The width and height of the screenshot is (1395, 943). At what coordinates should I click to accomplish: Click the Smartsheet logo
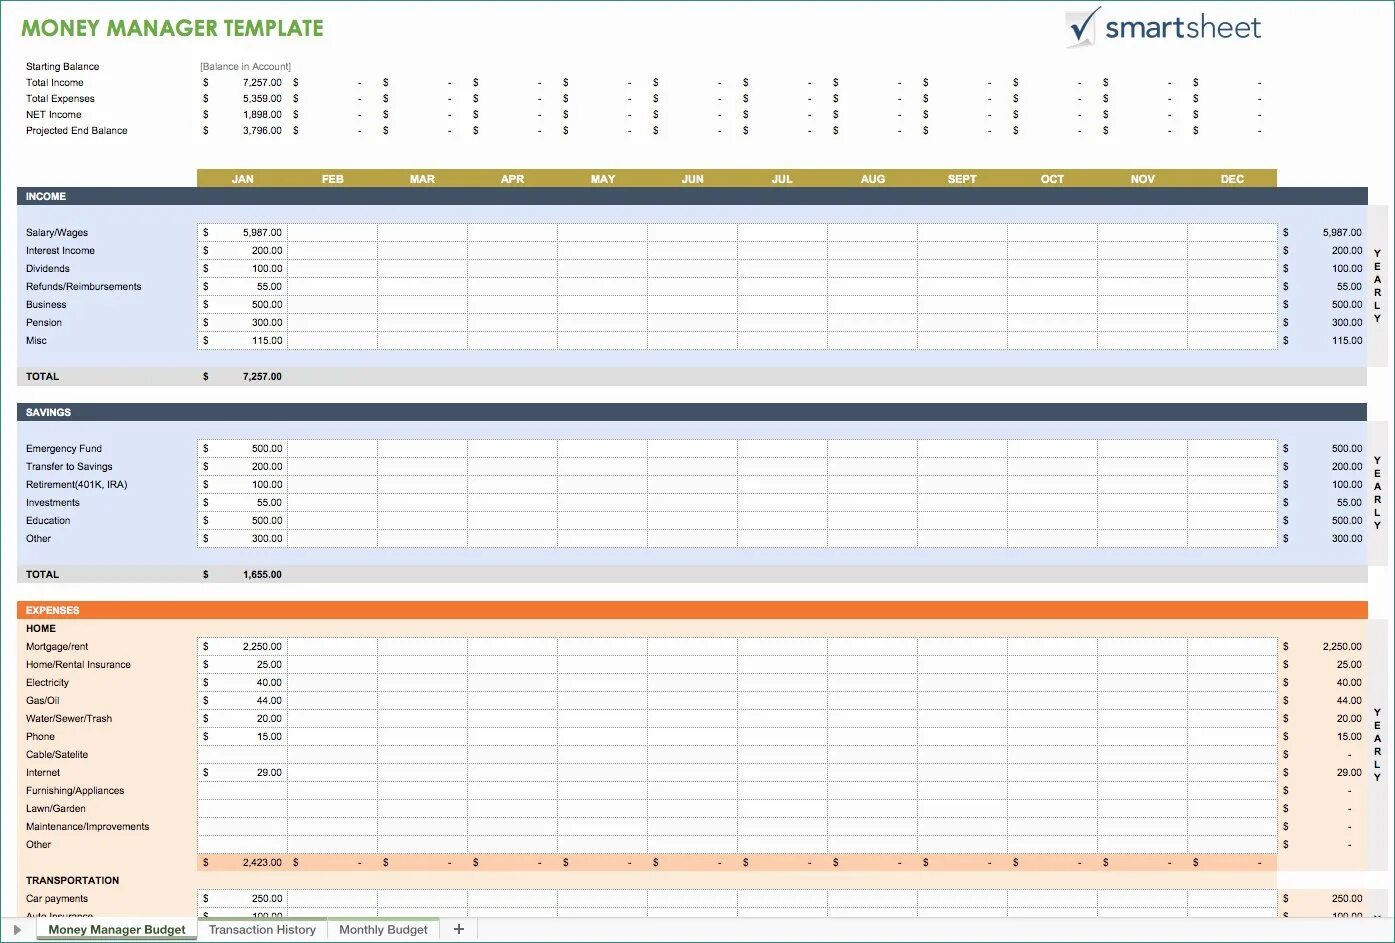(1163, 28)
